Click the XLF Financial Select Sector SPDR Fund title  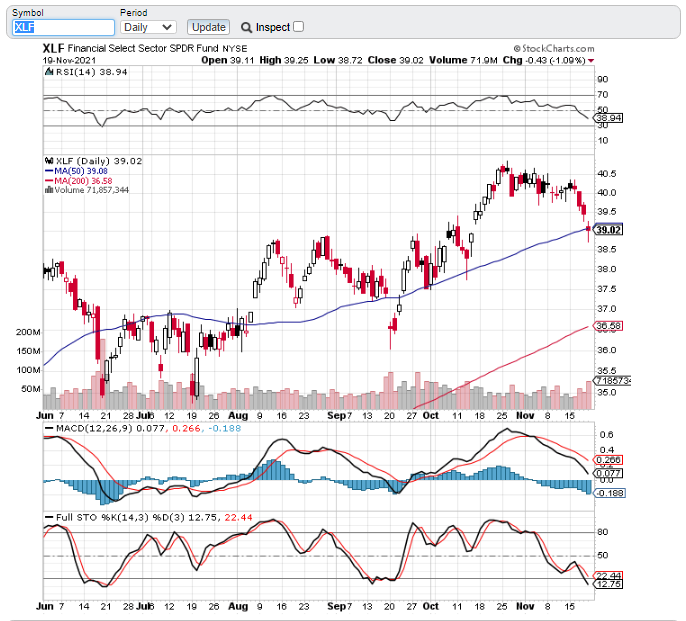(x=145, y=48)
